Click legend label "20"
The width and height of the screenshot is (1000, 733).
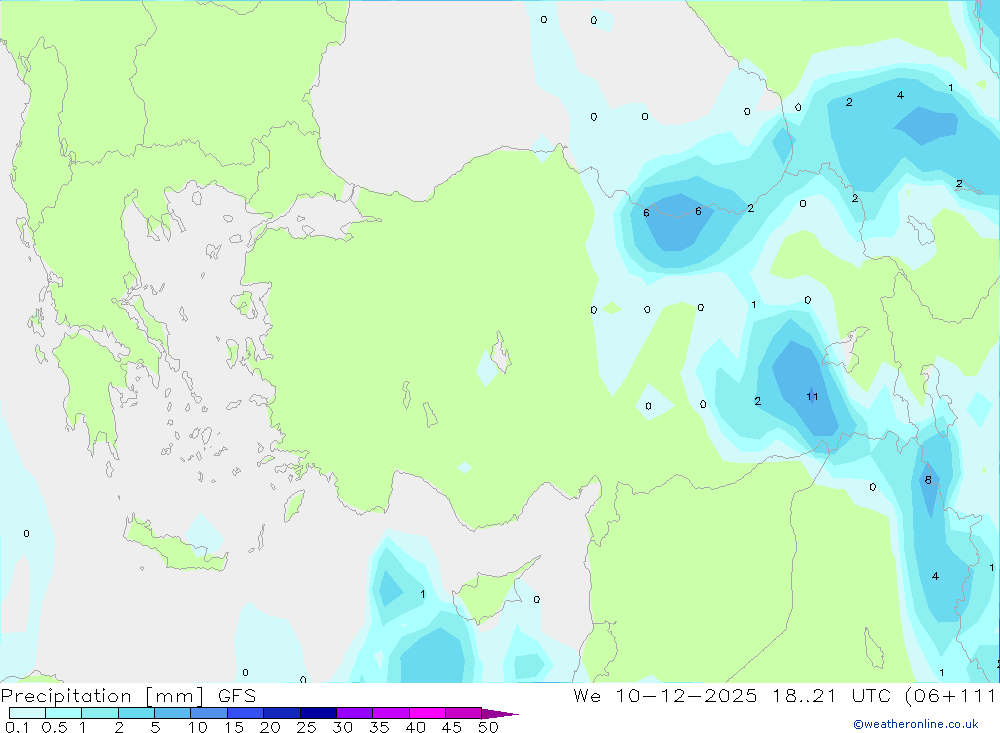tap(270, 727)
